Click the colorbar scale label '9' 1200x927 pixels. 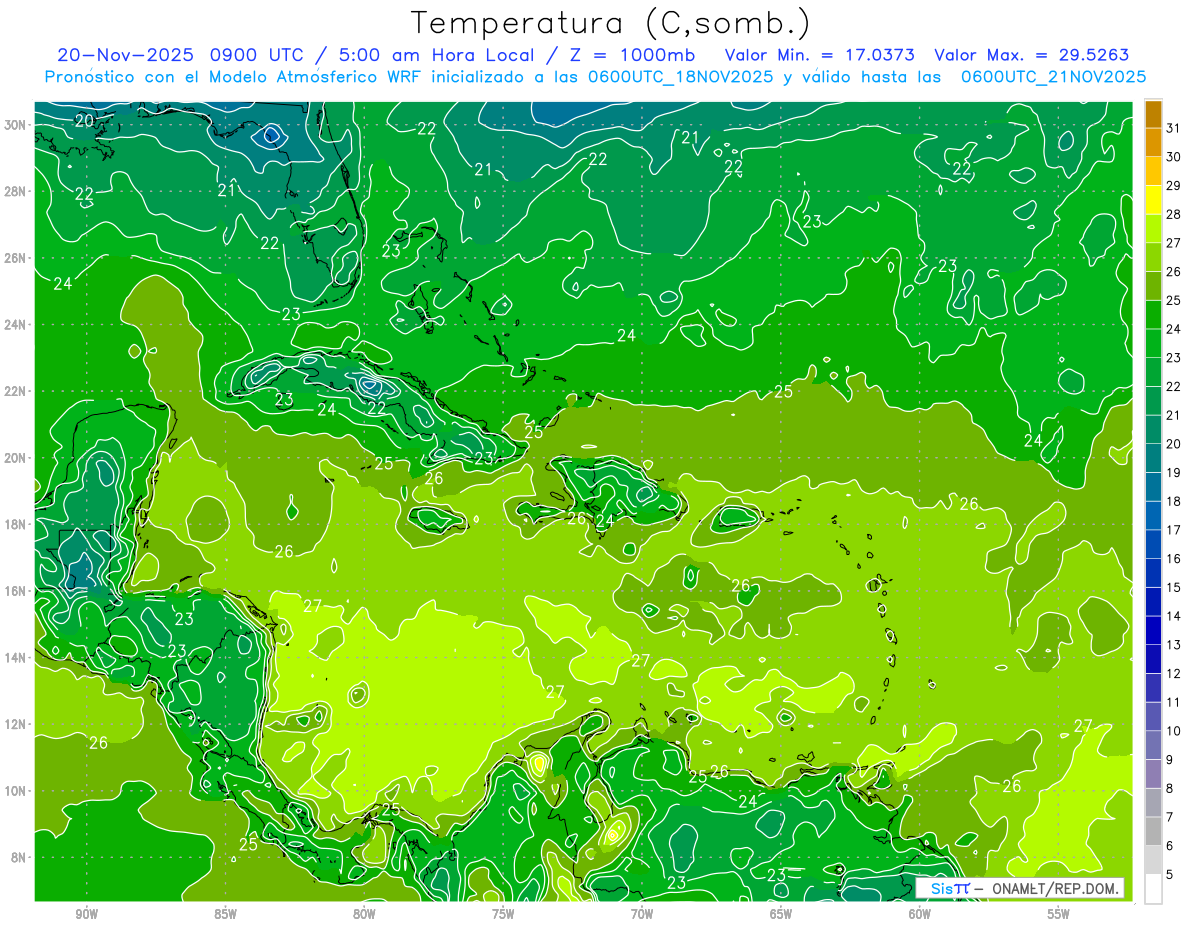[1170, 760]
